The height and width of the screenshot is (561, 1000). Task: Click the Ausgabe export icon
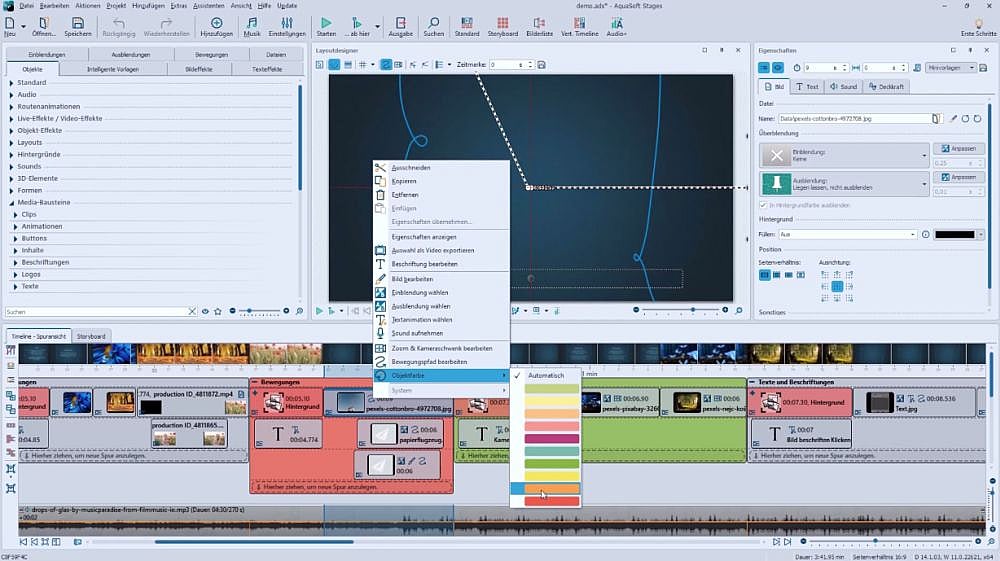click(x=400, y=24)
